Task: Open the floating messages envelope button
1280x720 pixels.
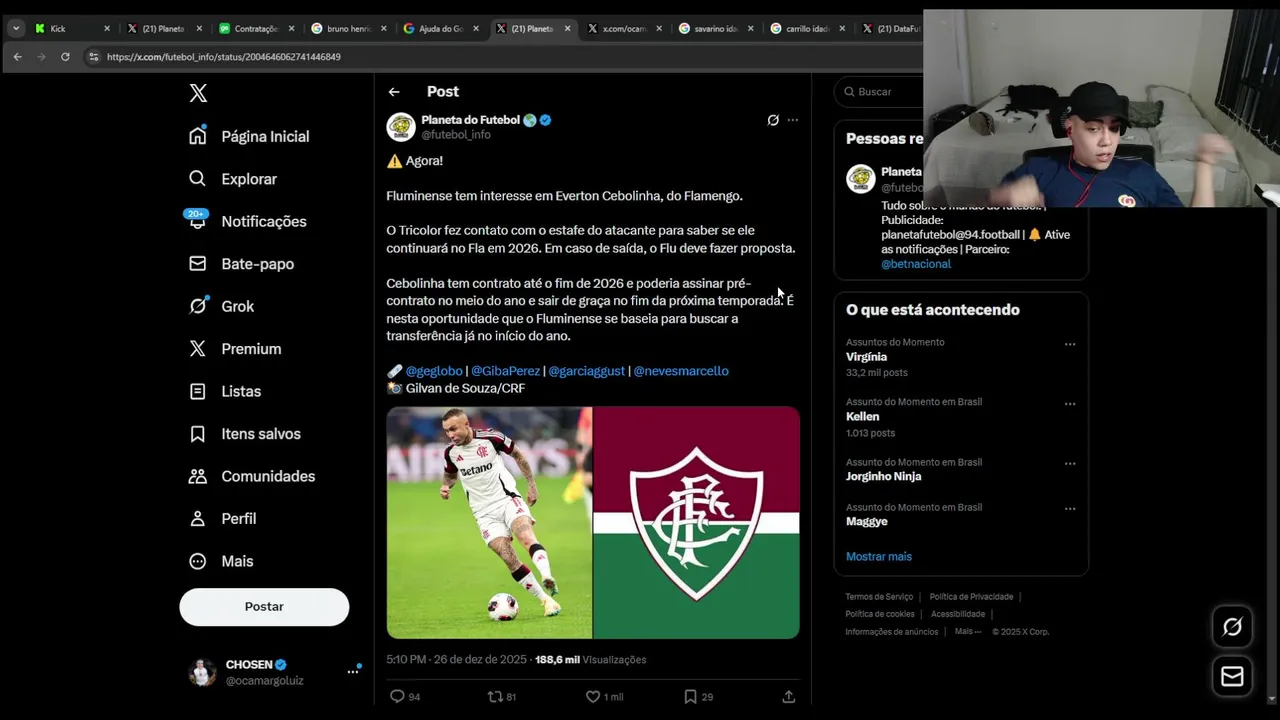Action: (x=1232, y=677)
